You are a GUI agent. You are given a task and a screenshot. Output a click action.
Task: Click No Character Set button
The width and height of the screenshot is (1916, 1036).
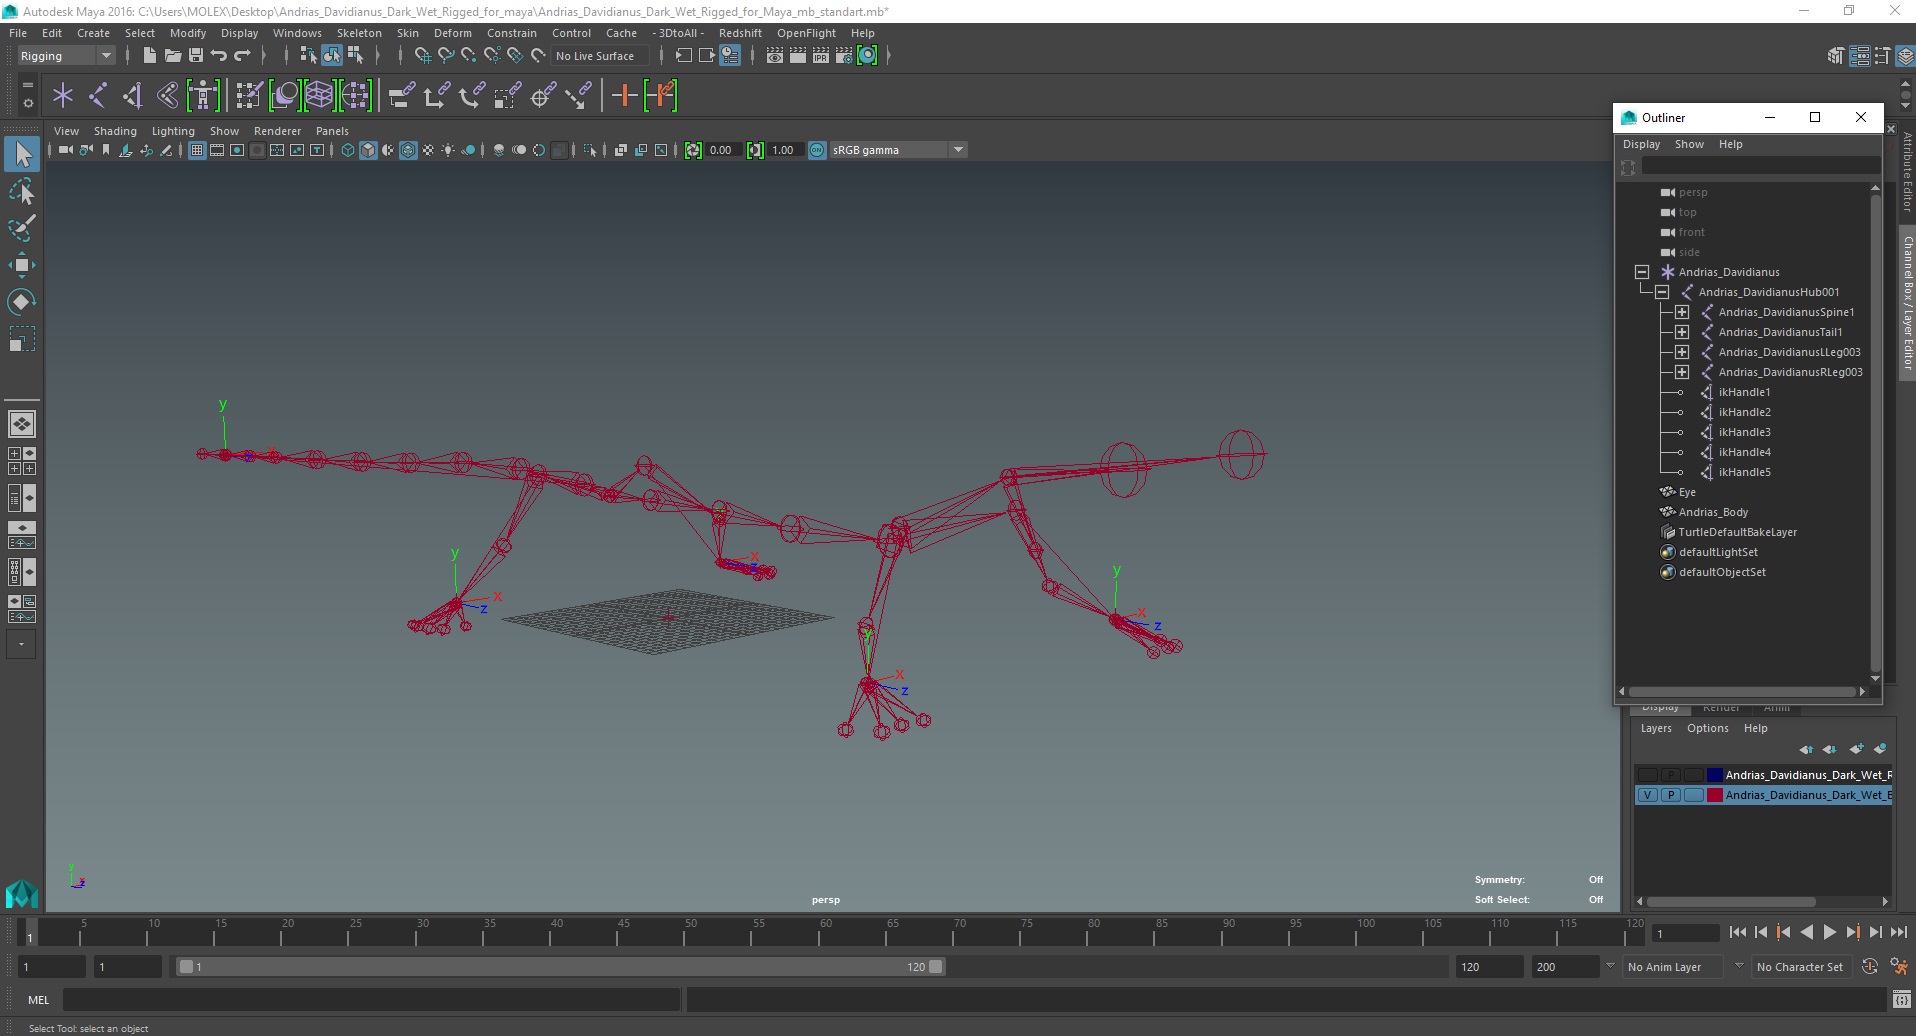(1799, 967)
